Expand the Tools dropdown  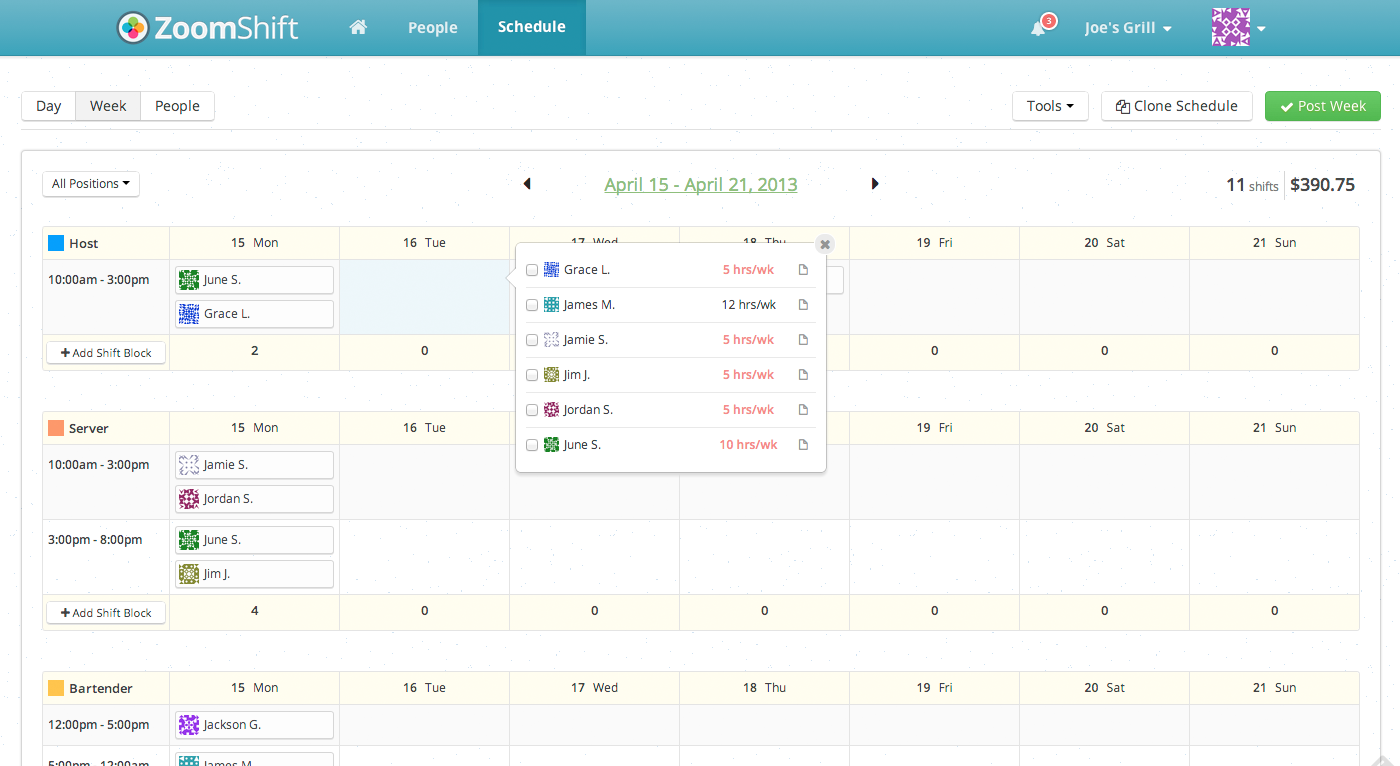coord(1050,106)
